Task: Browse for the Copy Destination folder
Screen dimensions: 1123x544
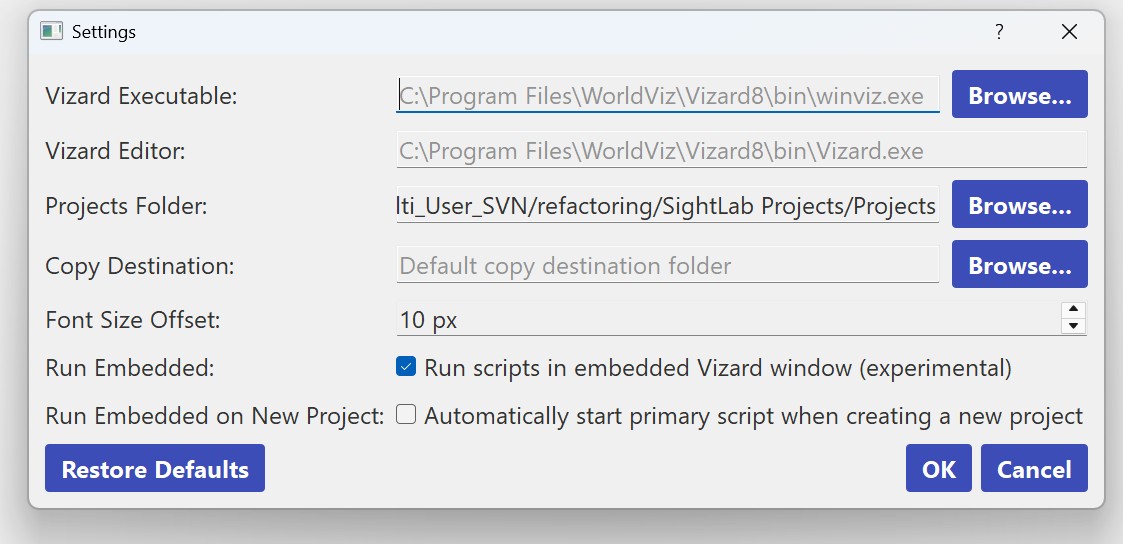Action: [x=1019, y=266]
